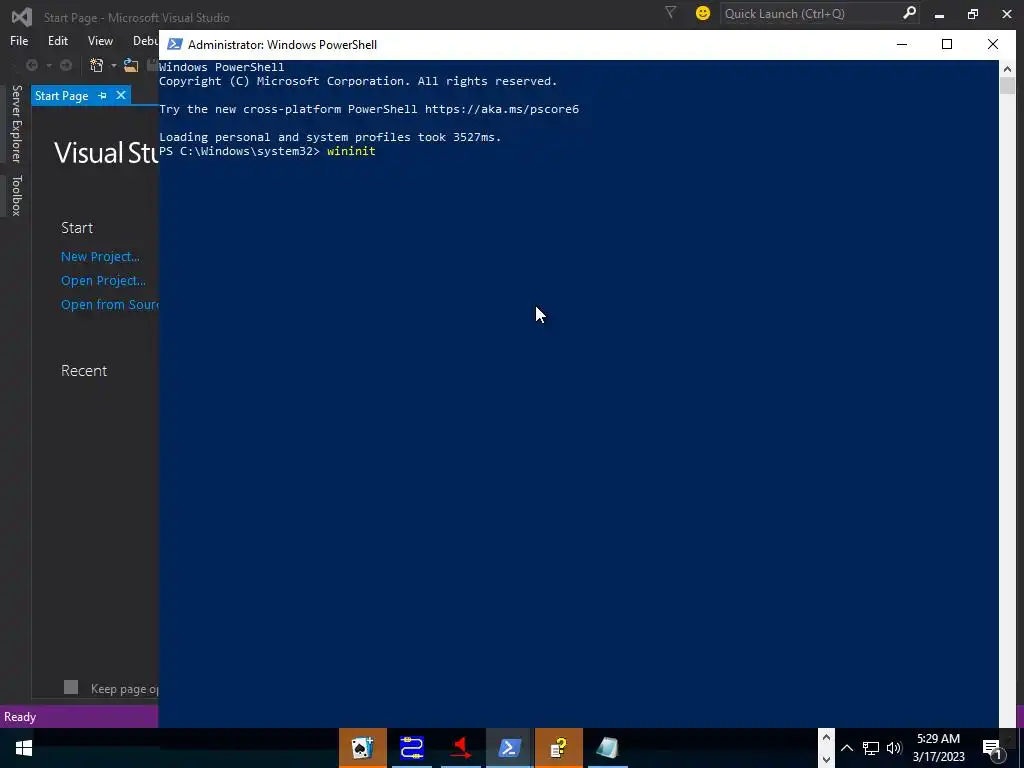This screenshot has width=1024, height=768.
Task: Click taskbar row scroll down arrow
Action: 826,759
